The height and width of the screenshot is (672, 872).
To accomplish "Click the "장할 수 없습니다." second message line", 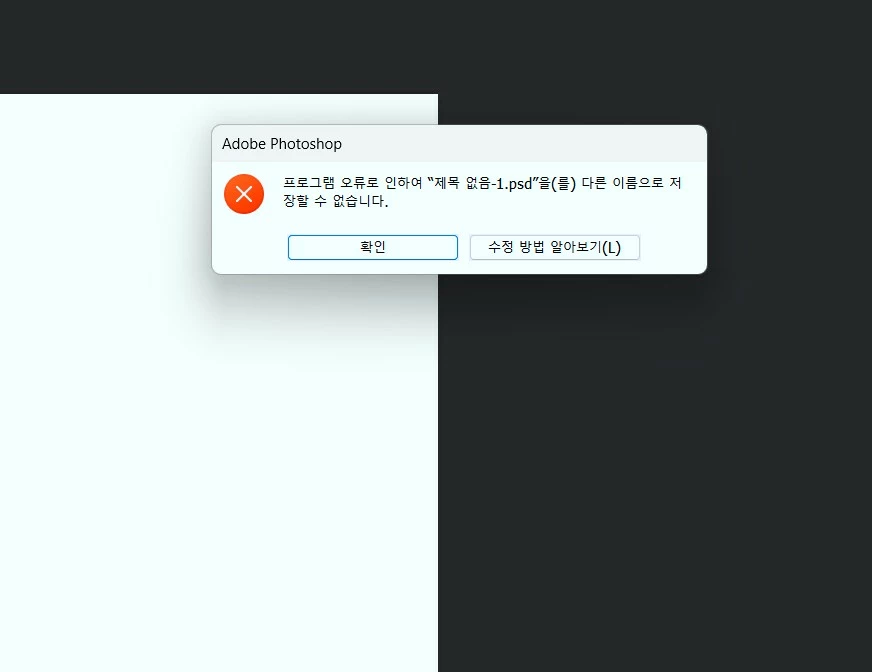I will pyautogui.click(x=335, y=201).
